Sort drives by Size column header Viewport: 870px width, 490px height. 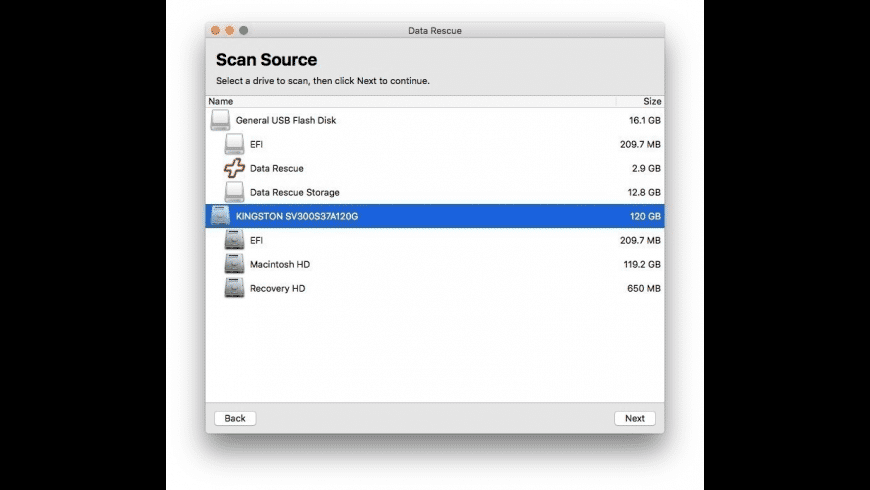(x=651, y=101)
